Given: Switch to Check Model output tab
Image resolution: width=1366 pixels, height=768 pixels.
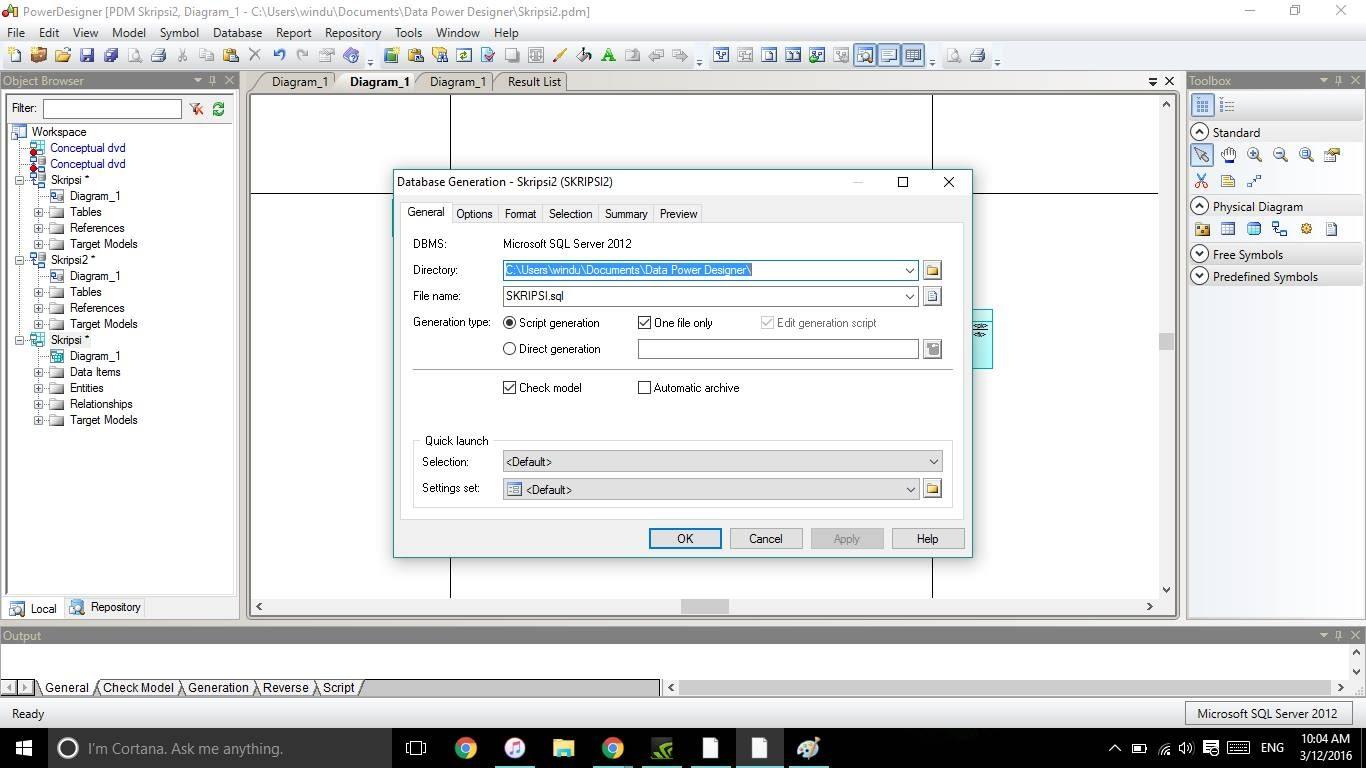Looking at the screenshot, I should pos(138,688).
